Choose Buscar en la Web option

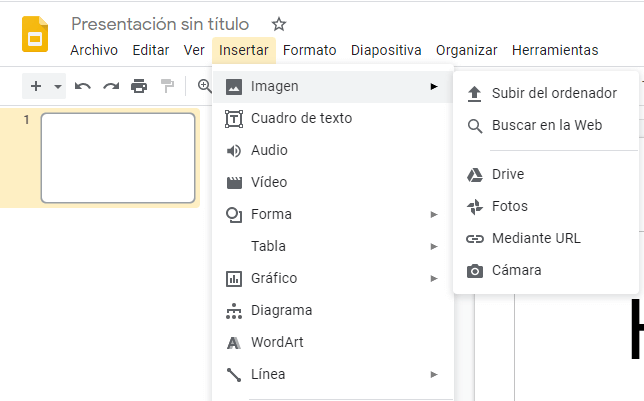click(546, 125)
